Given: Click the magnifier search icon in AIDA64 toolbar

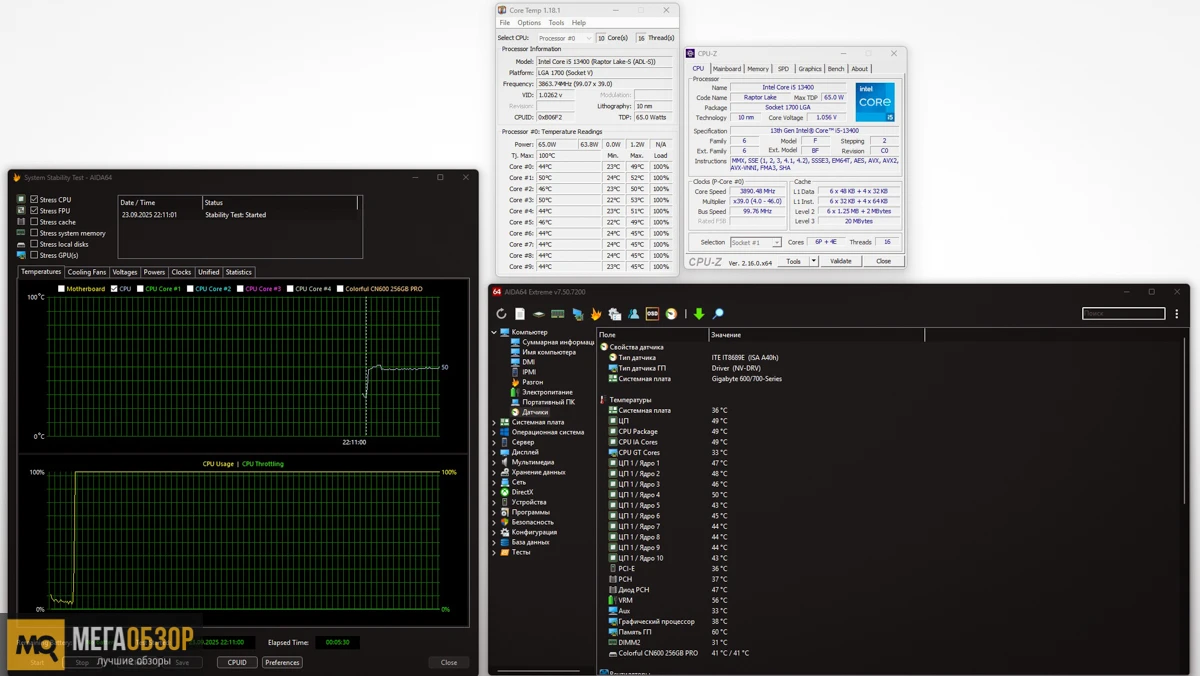Looking at the screenshot, I should (718, 314).
